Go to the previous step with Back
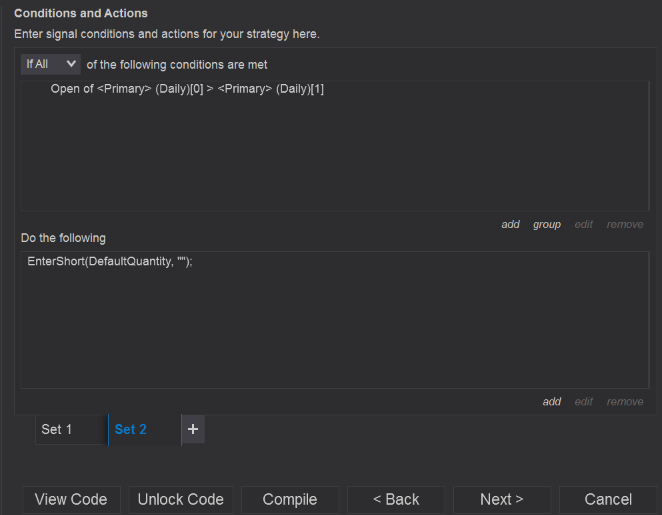This screenshot has width=662, height=515. point(396,499)
